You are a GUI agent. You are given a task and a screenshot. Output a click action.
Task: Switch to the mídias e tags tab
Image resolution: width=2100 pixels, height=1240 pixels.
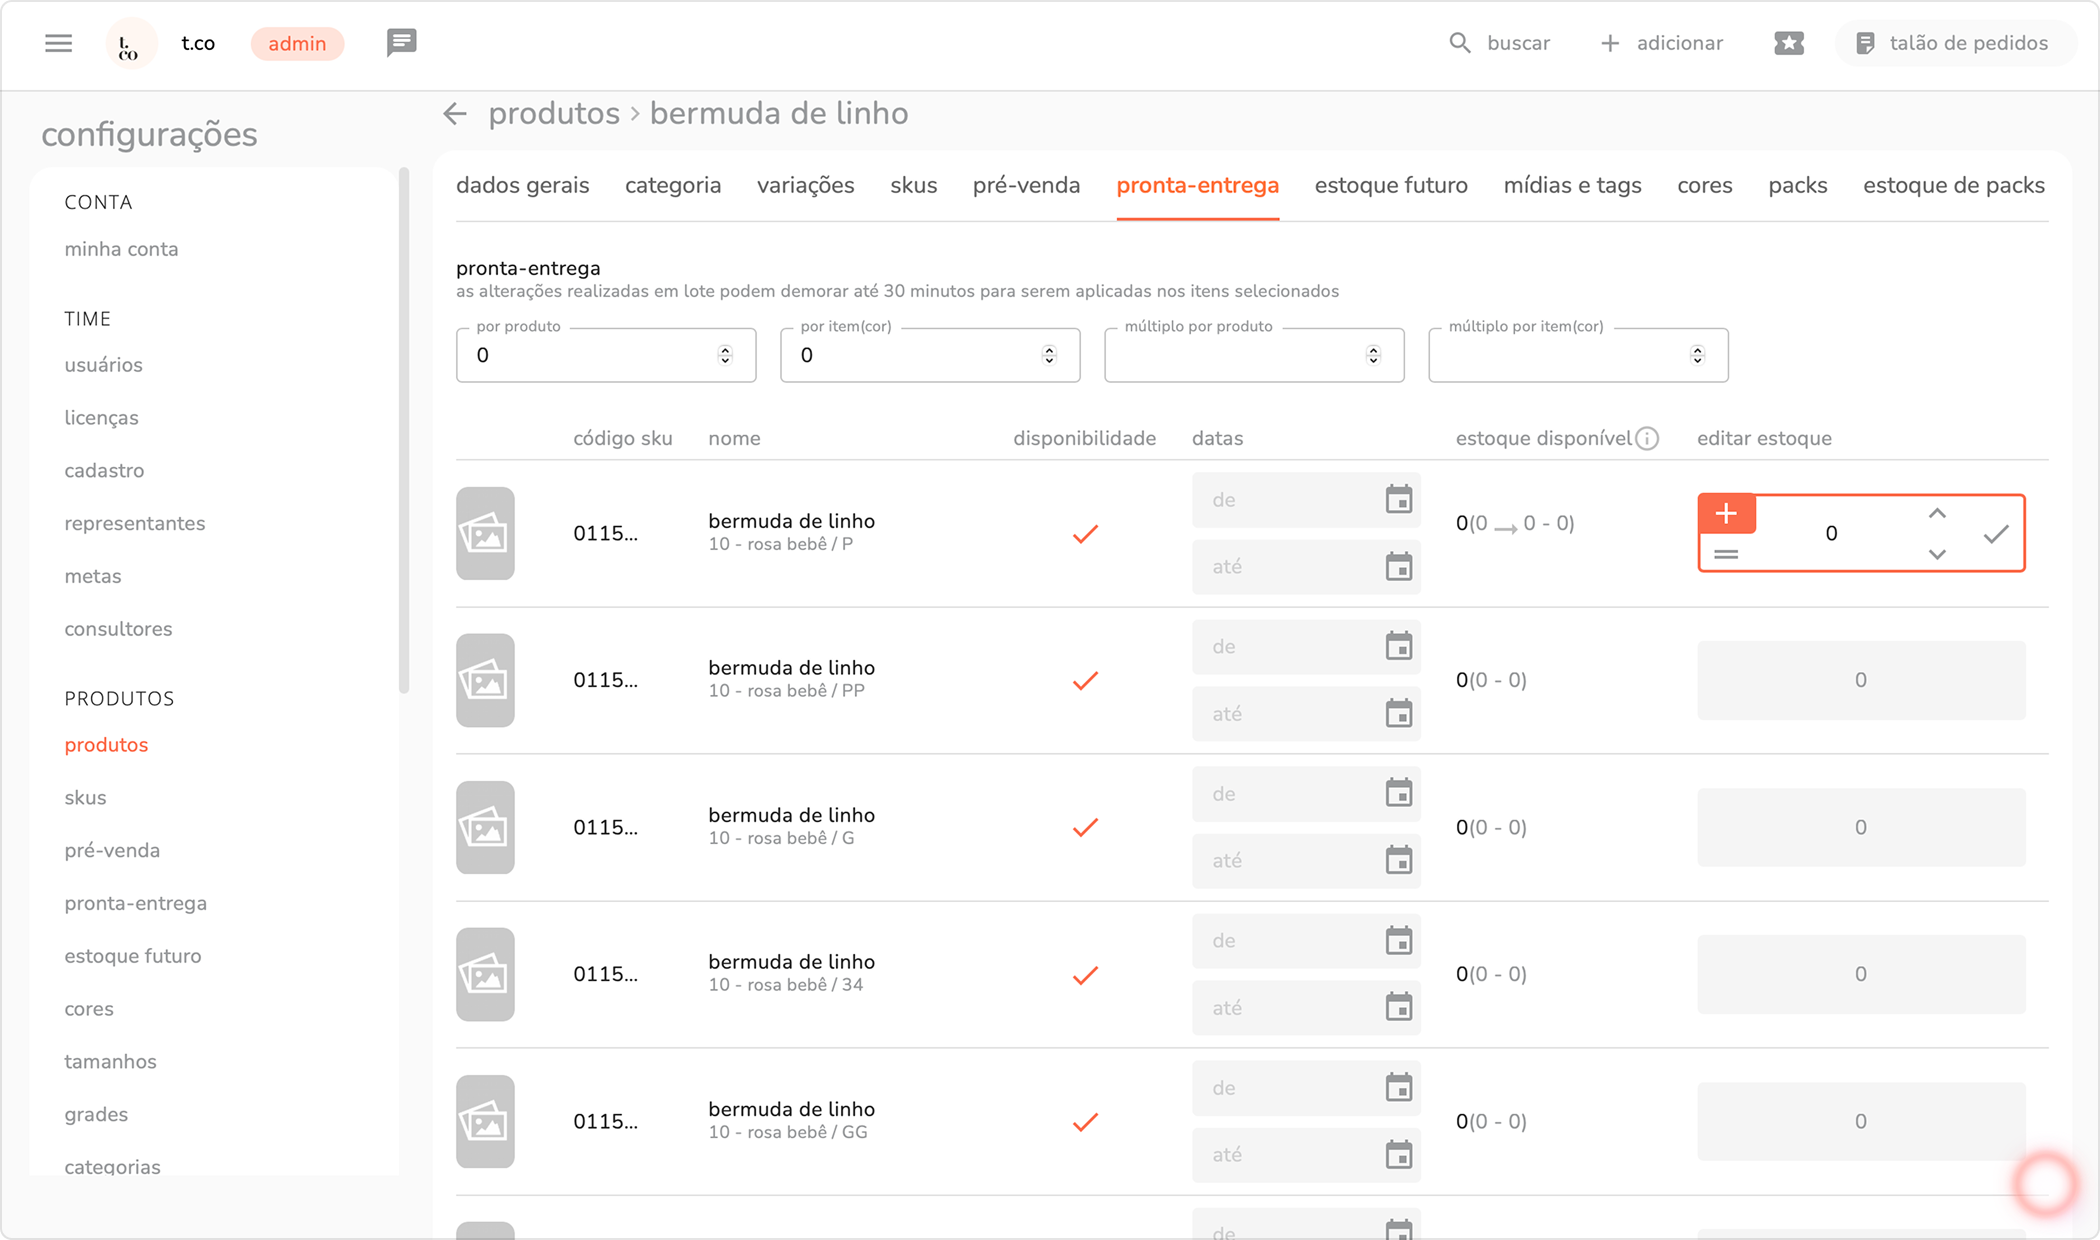(1572, 186)
